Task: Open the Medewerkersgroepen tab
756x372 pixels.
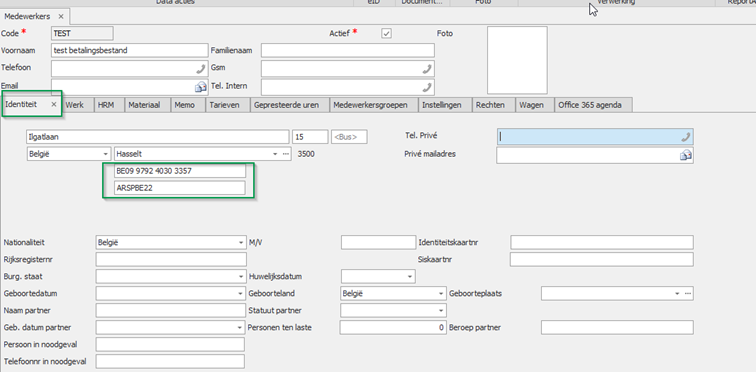Action: coord(374,105)
